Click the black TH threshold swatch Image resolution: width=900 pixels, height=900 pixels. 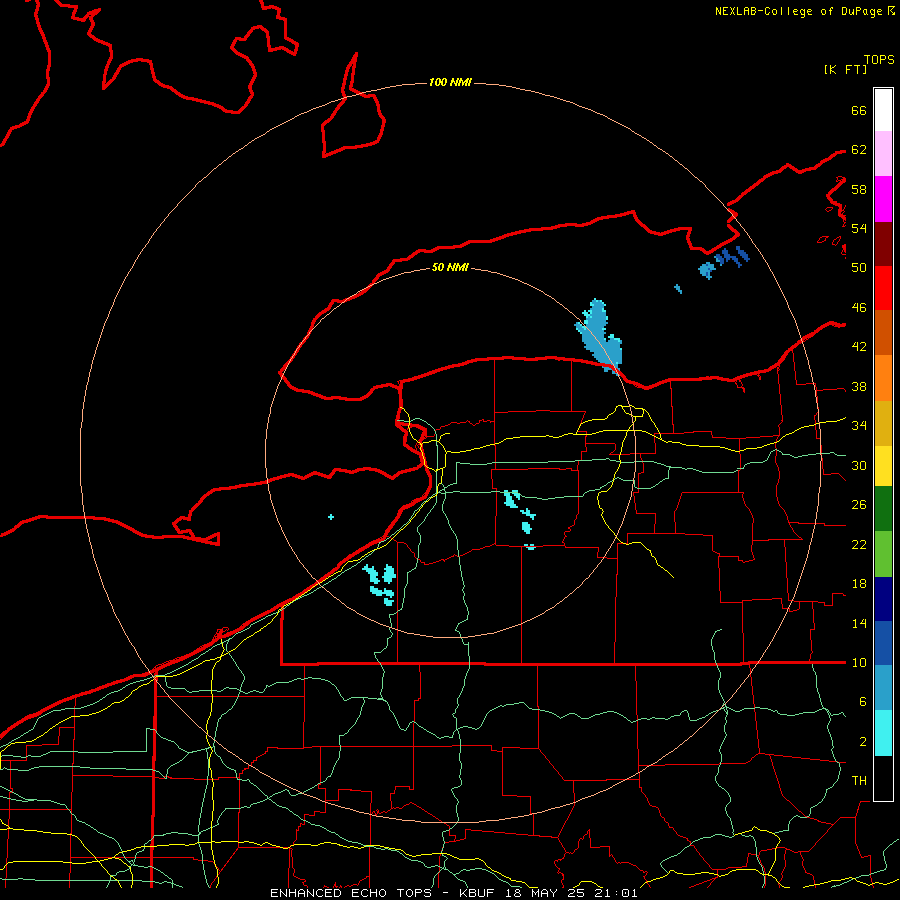coord(883,777)
